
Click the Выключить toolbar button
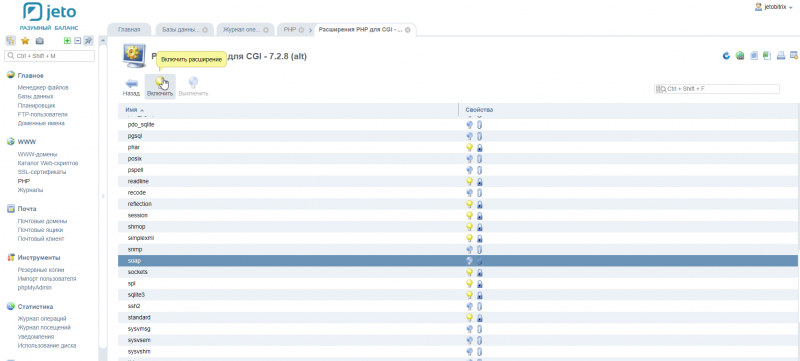click(x=193, y=87)
